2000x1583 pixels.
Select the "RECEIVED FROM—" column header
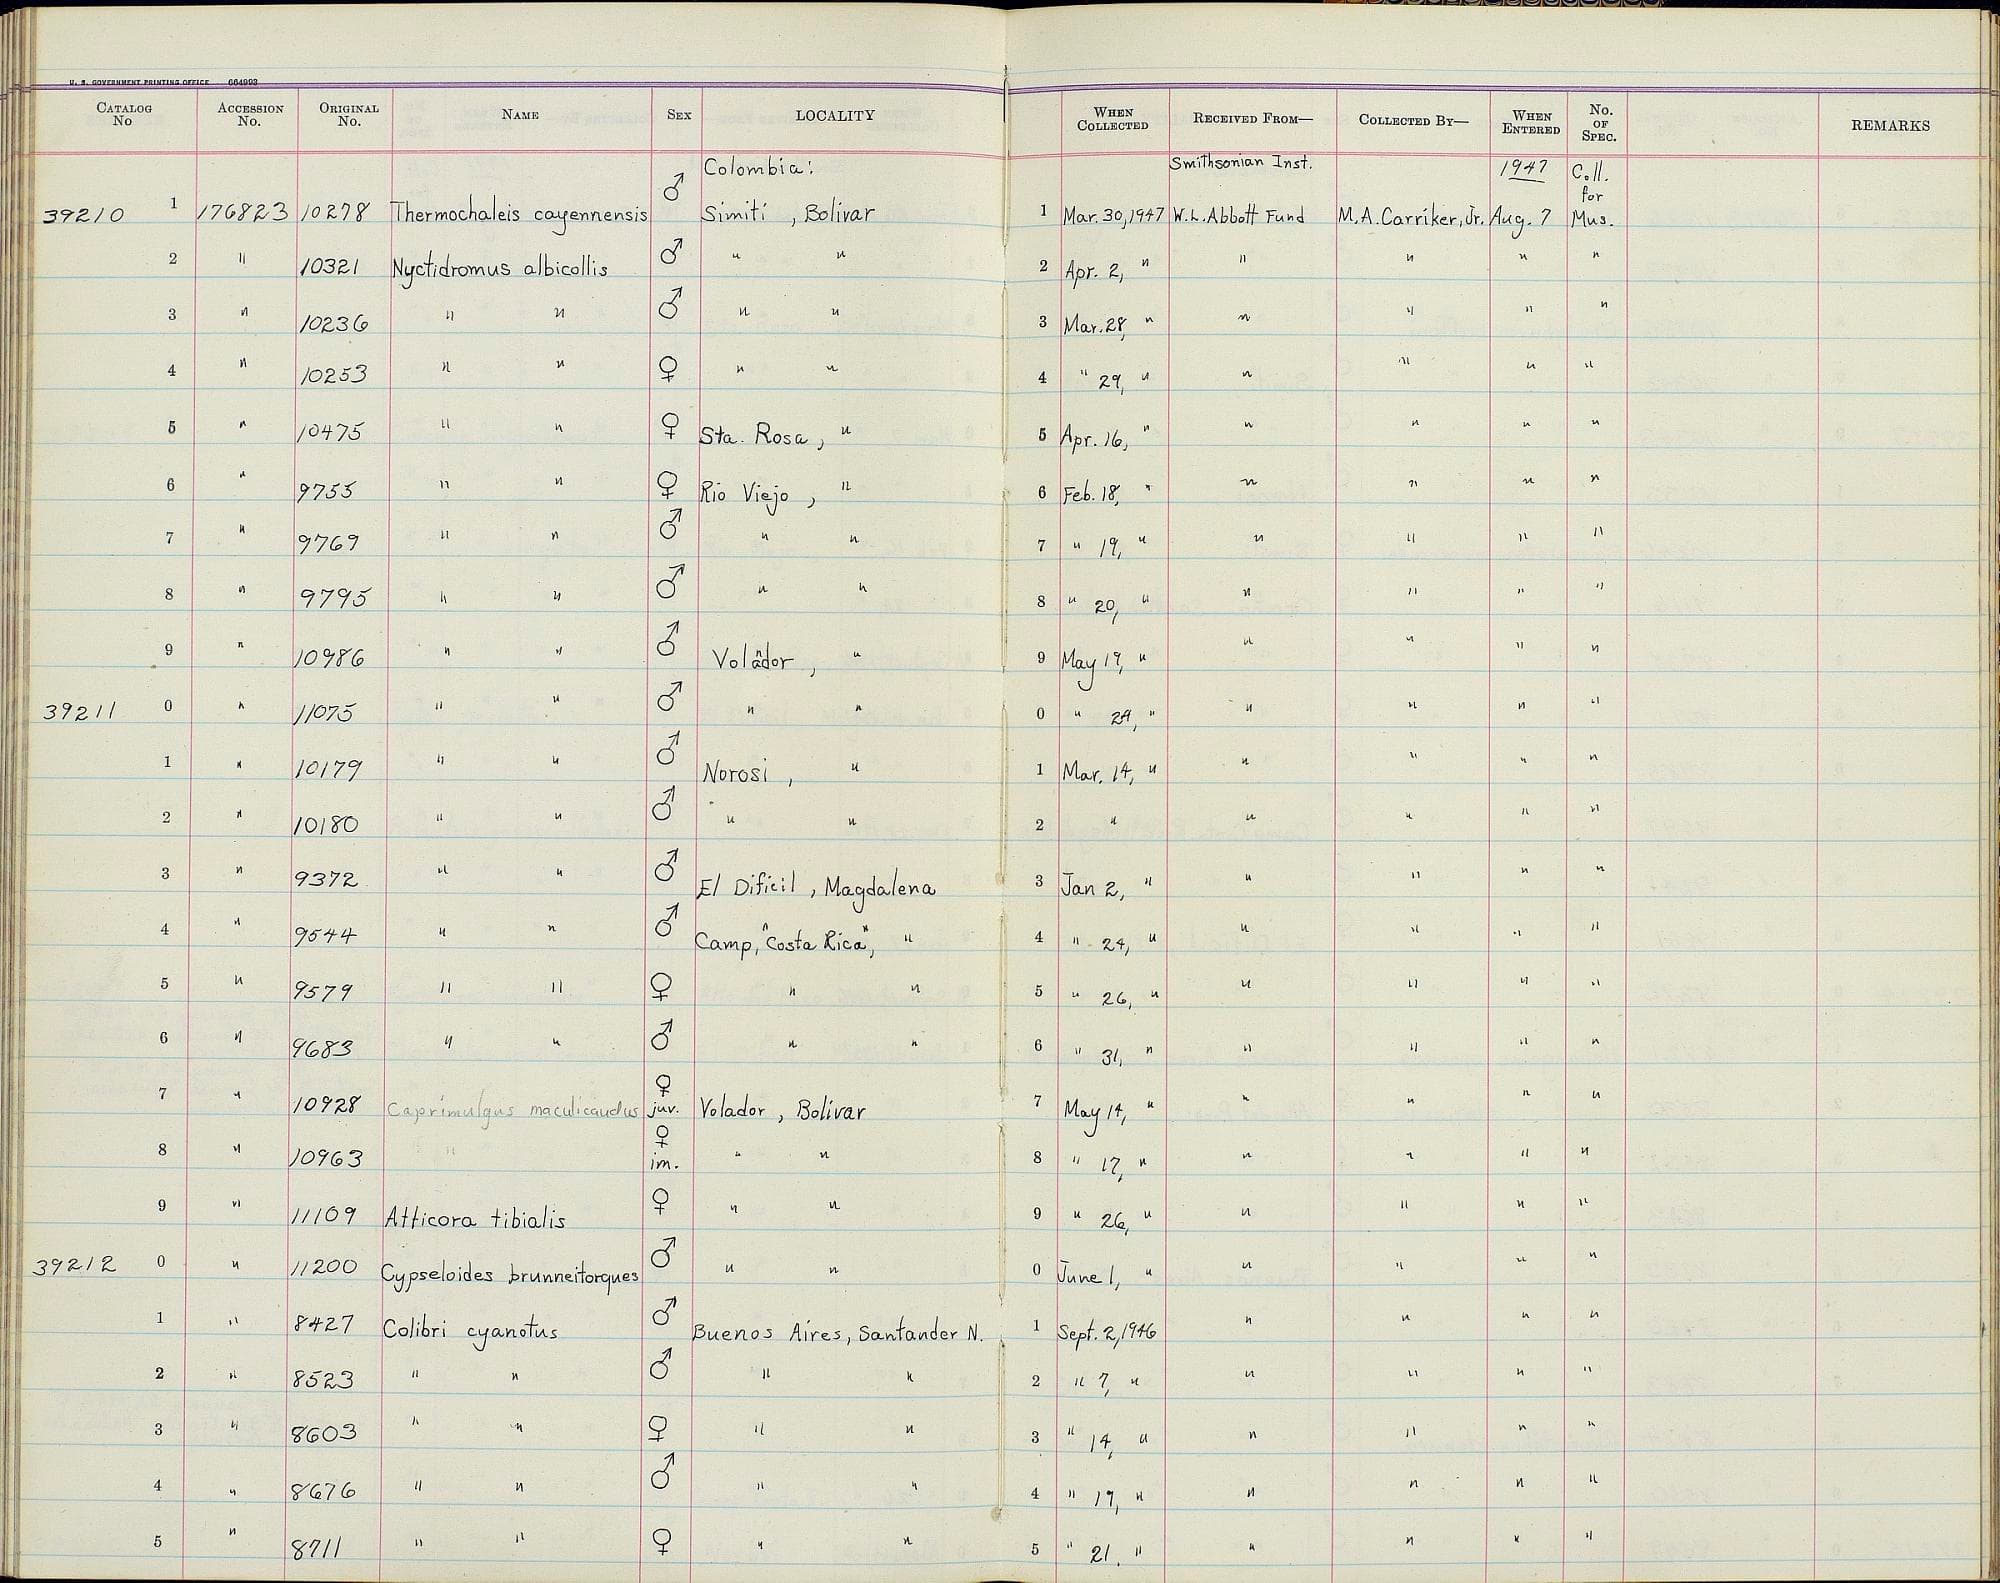pos(1252,119)
